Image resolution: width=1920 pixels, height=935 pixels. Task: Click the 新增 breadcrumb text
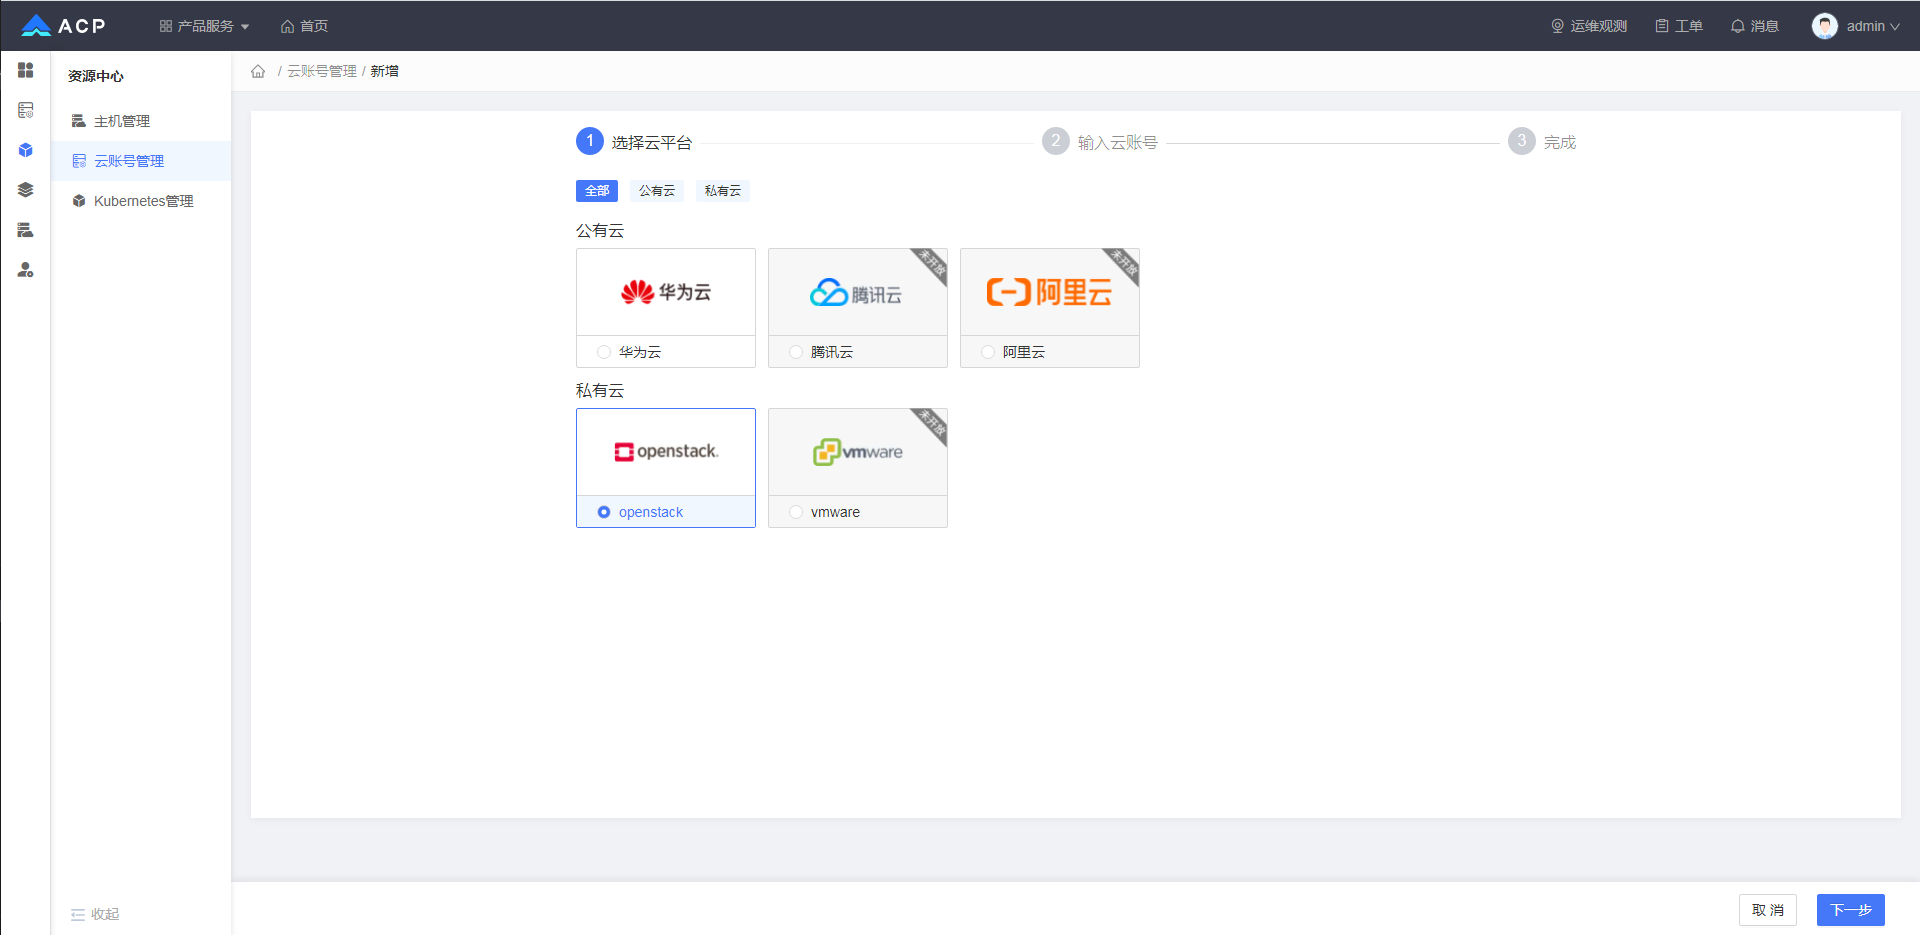pos(385,71)
